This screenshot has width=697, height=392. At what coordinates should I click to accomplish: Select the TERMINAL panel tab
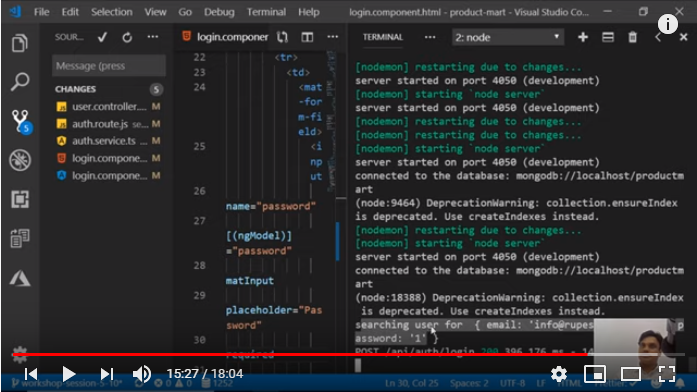click(383, 37)
